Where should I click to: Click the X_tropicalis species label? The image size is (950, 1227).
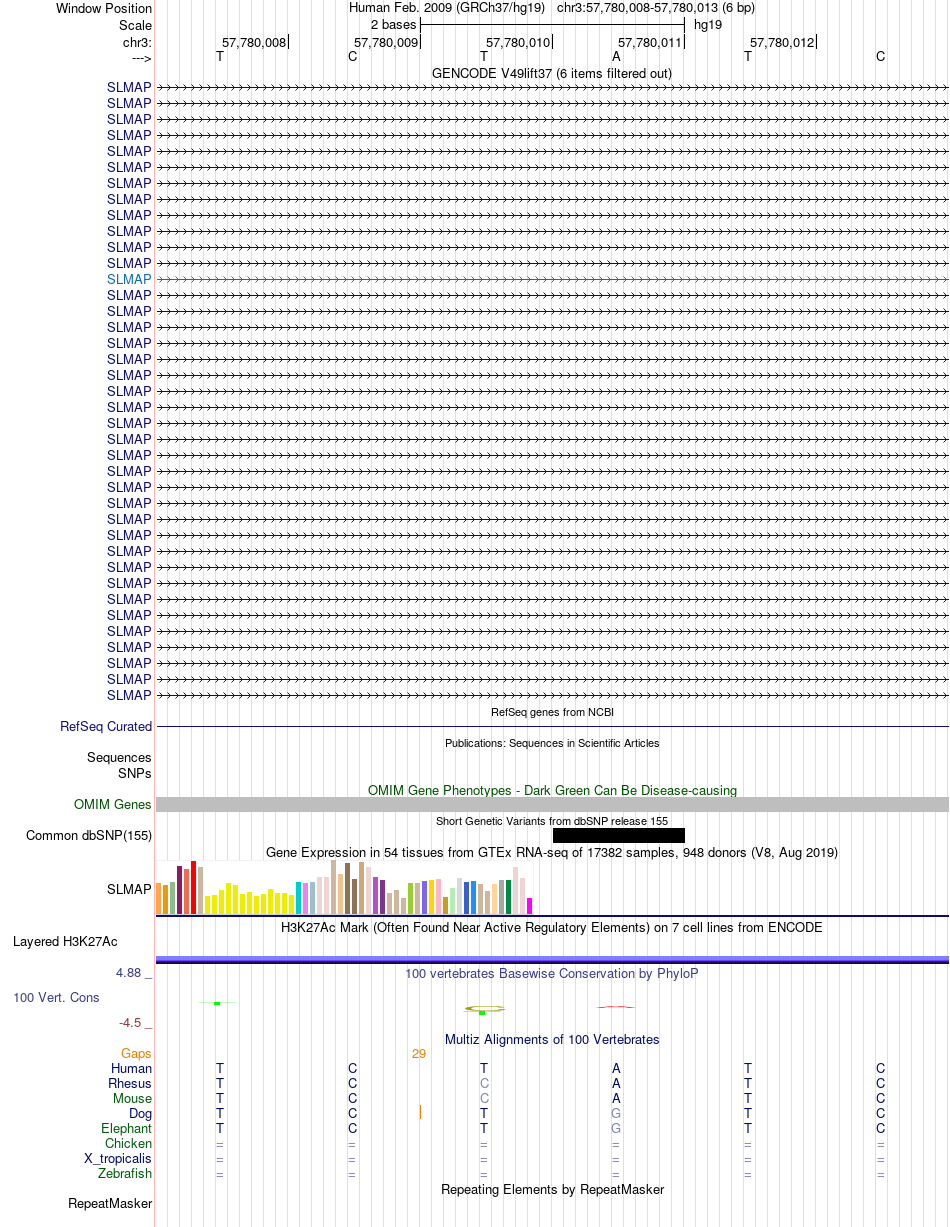pos(118,1159)
